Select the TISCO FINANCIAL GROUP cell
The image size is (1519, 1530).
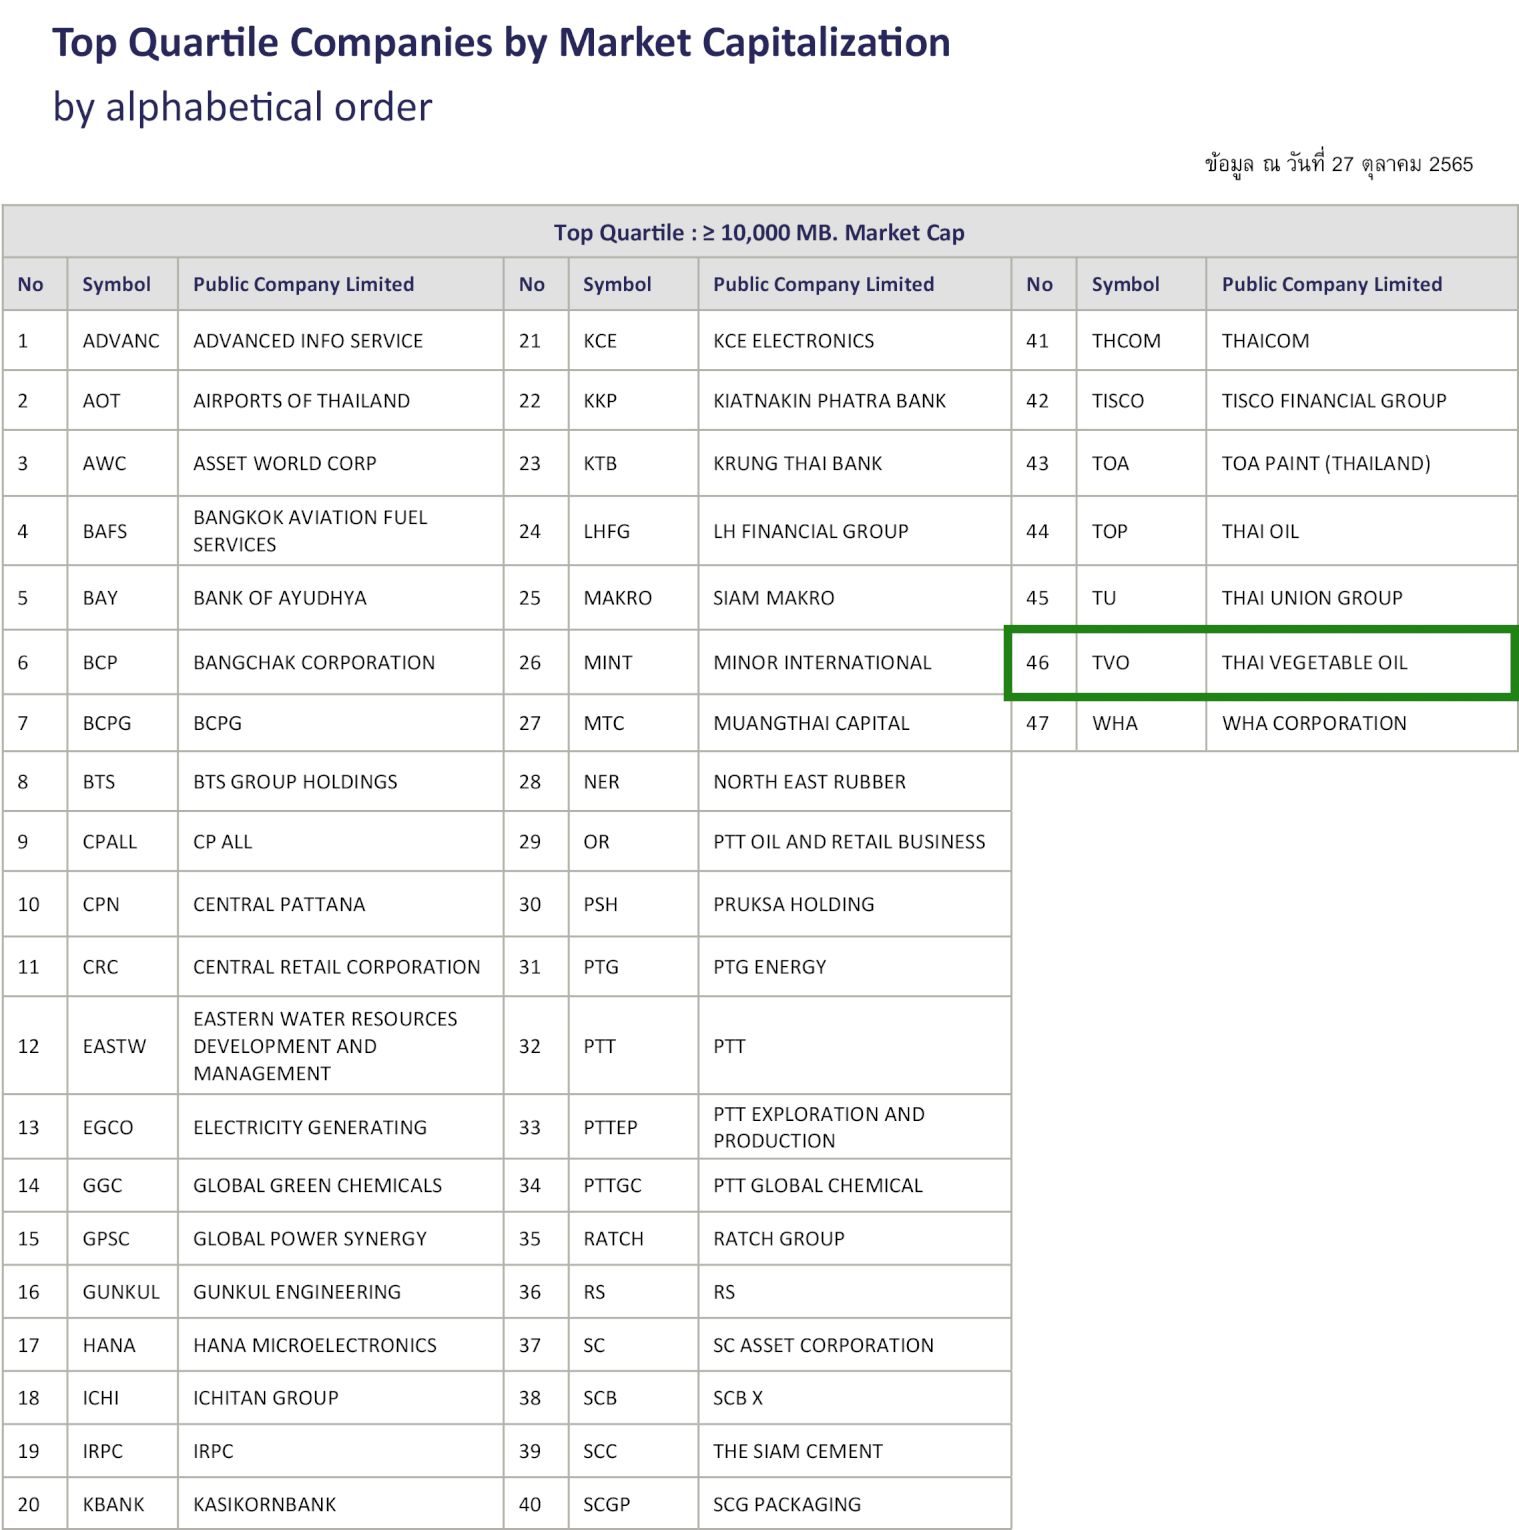tap(1334, 401)
